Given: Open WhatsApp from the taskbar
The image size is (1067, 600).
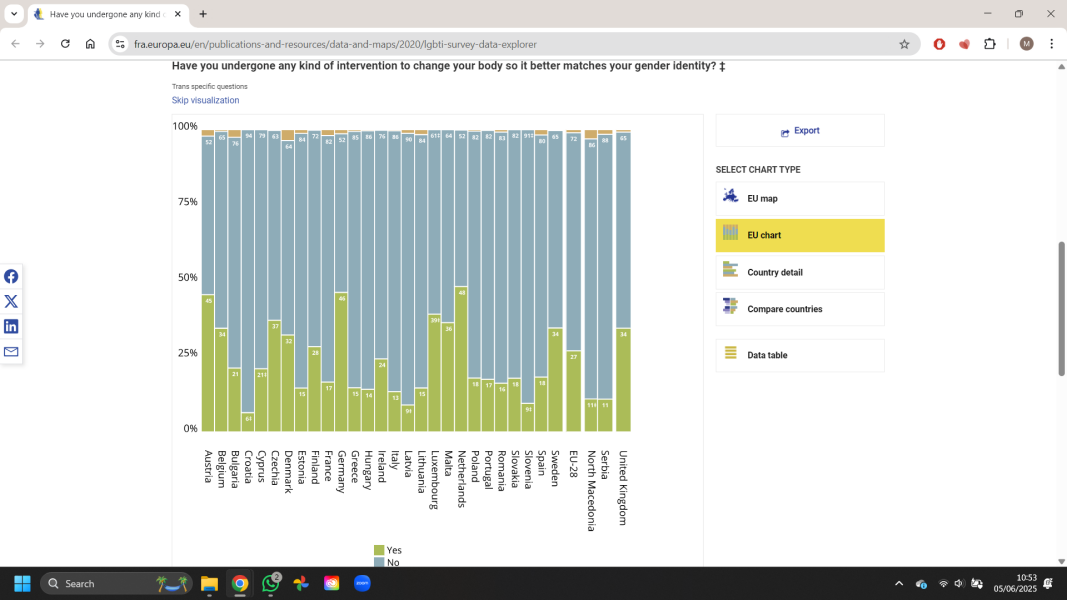Looking at the screenshot, I should [271, 583].
